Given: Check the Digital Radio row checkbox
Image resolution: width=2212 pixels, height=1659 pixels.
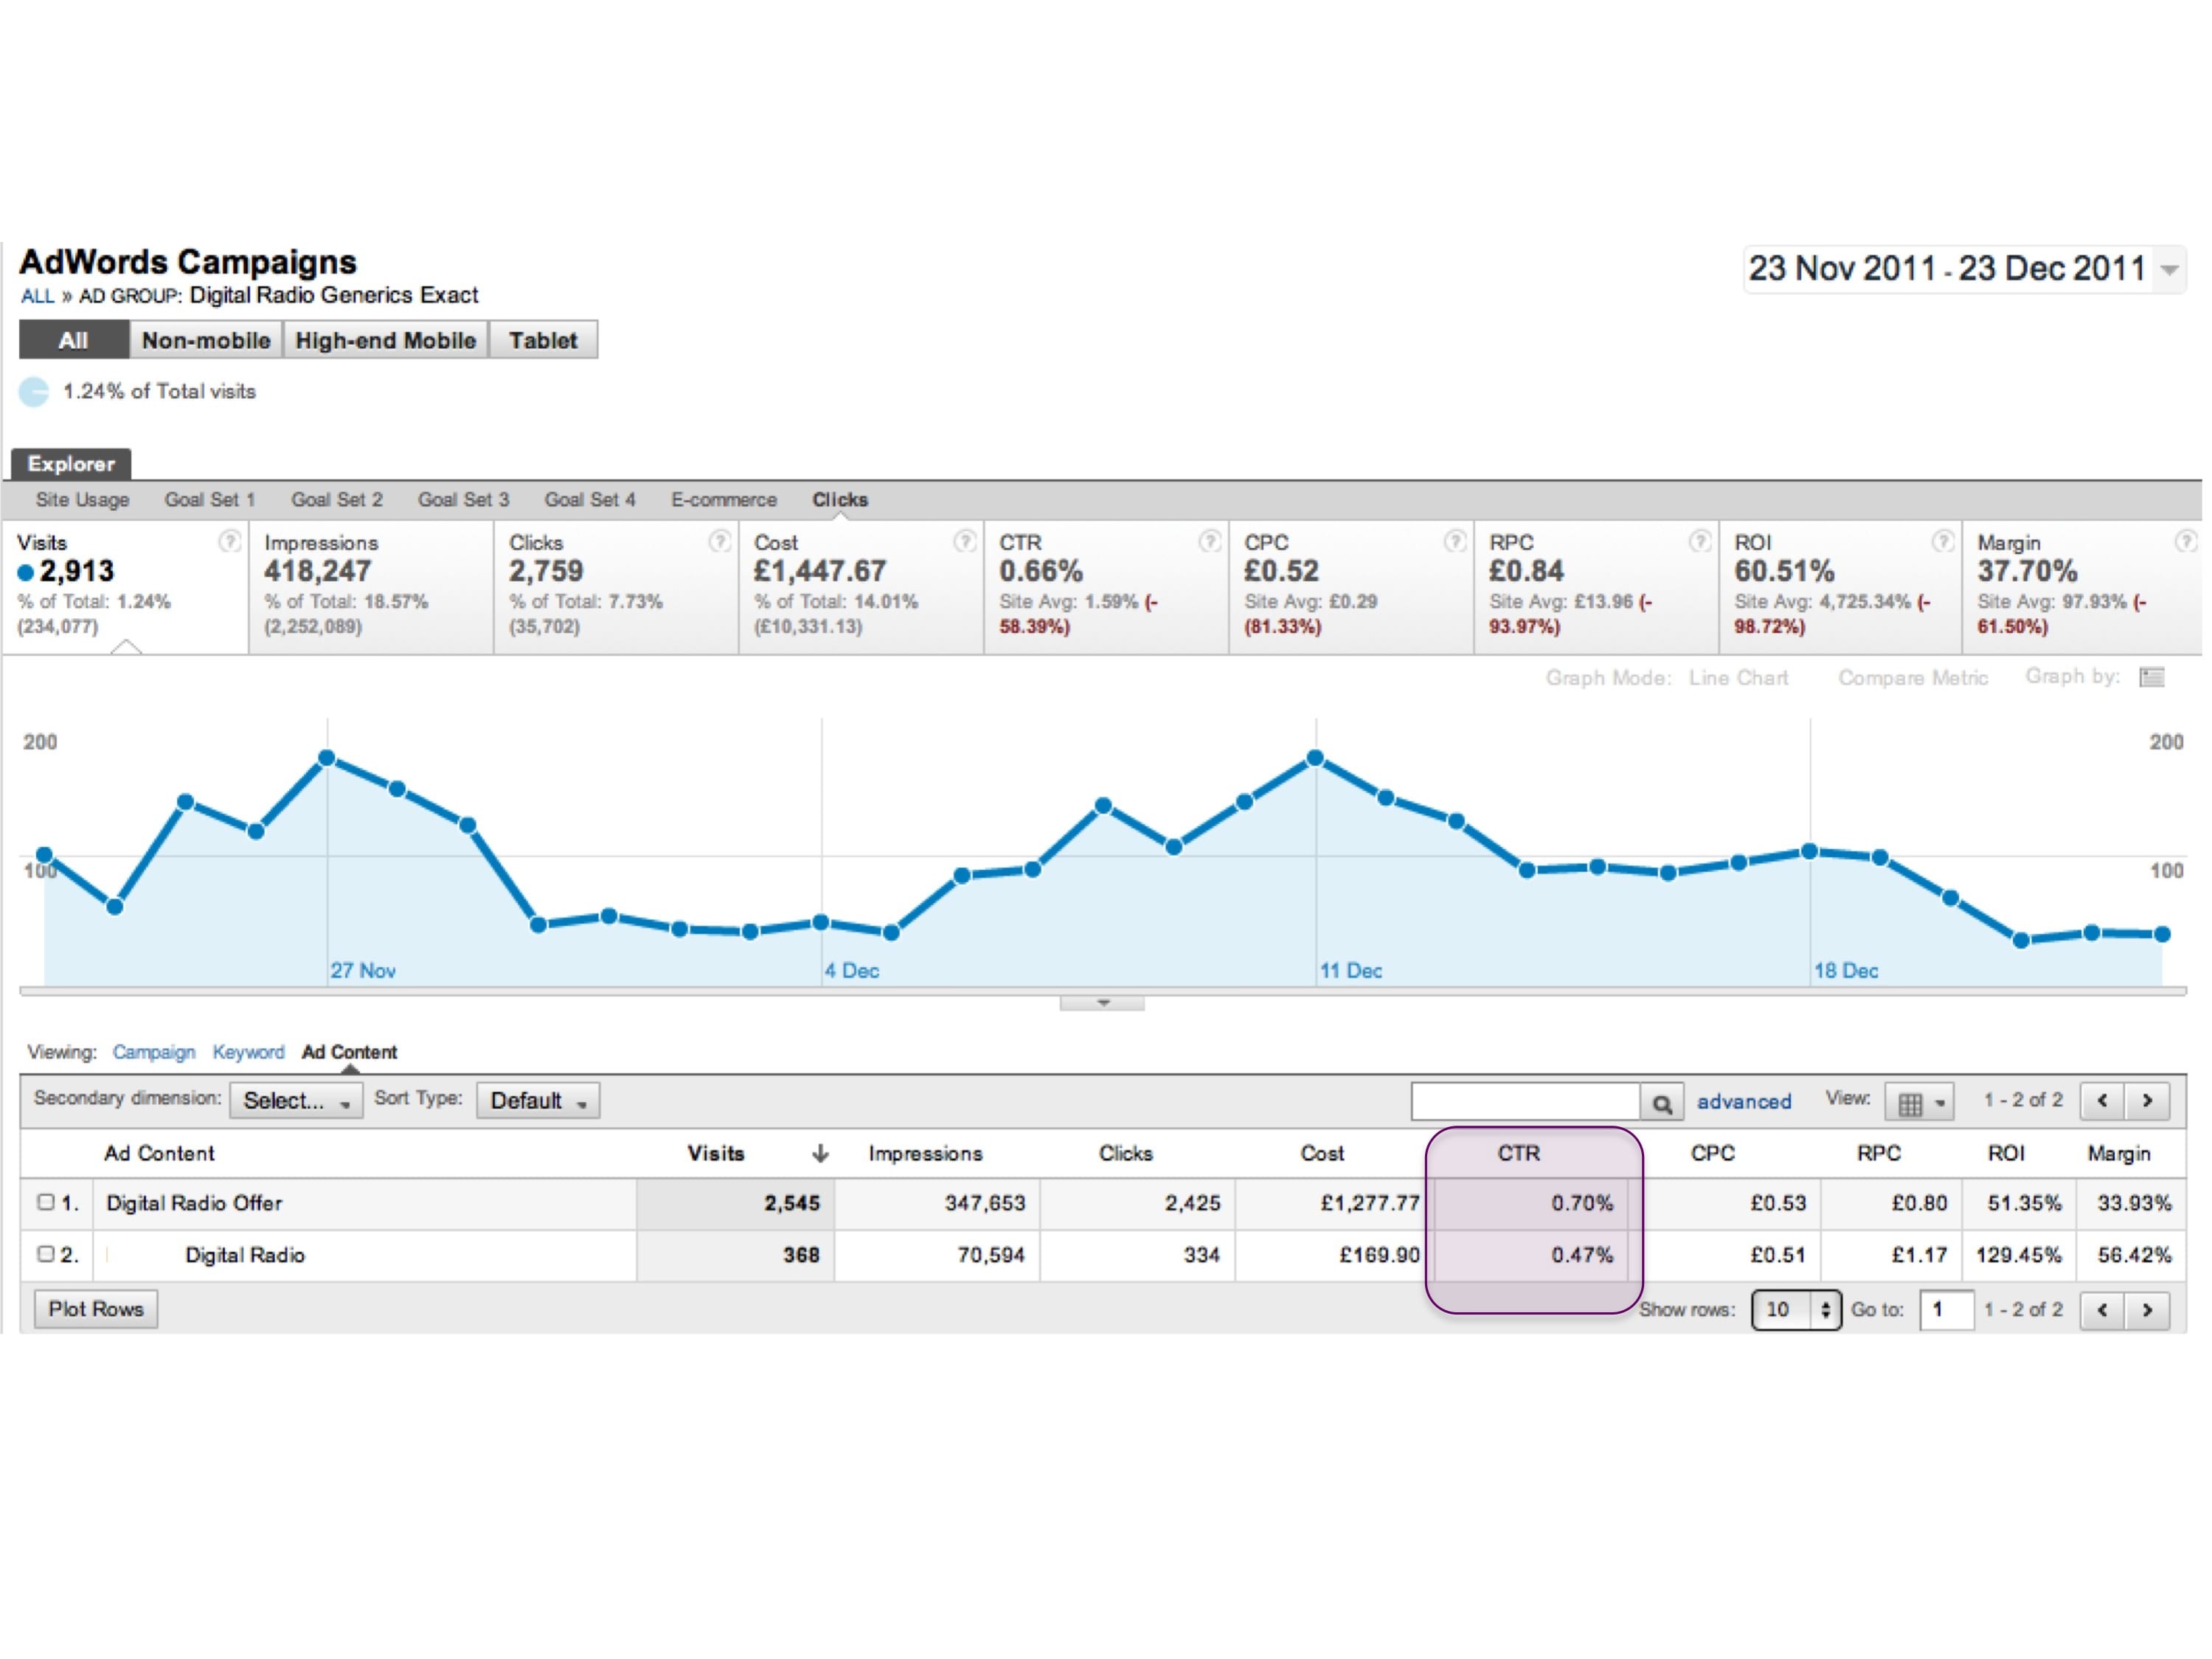Looking at the screenshot, I should click(45, 1254).
